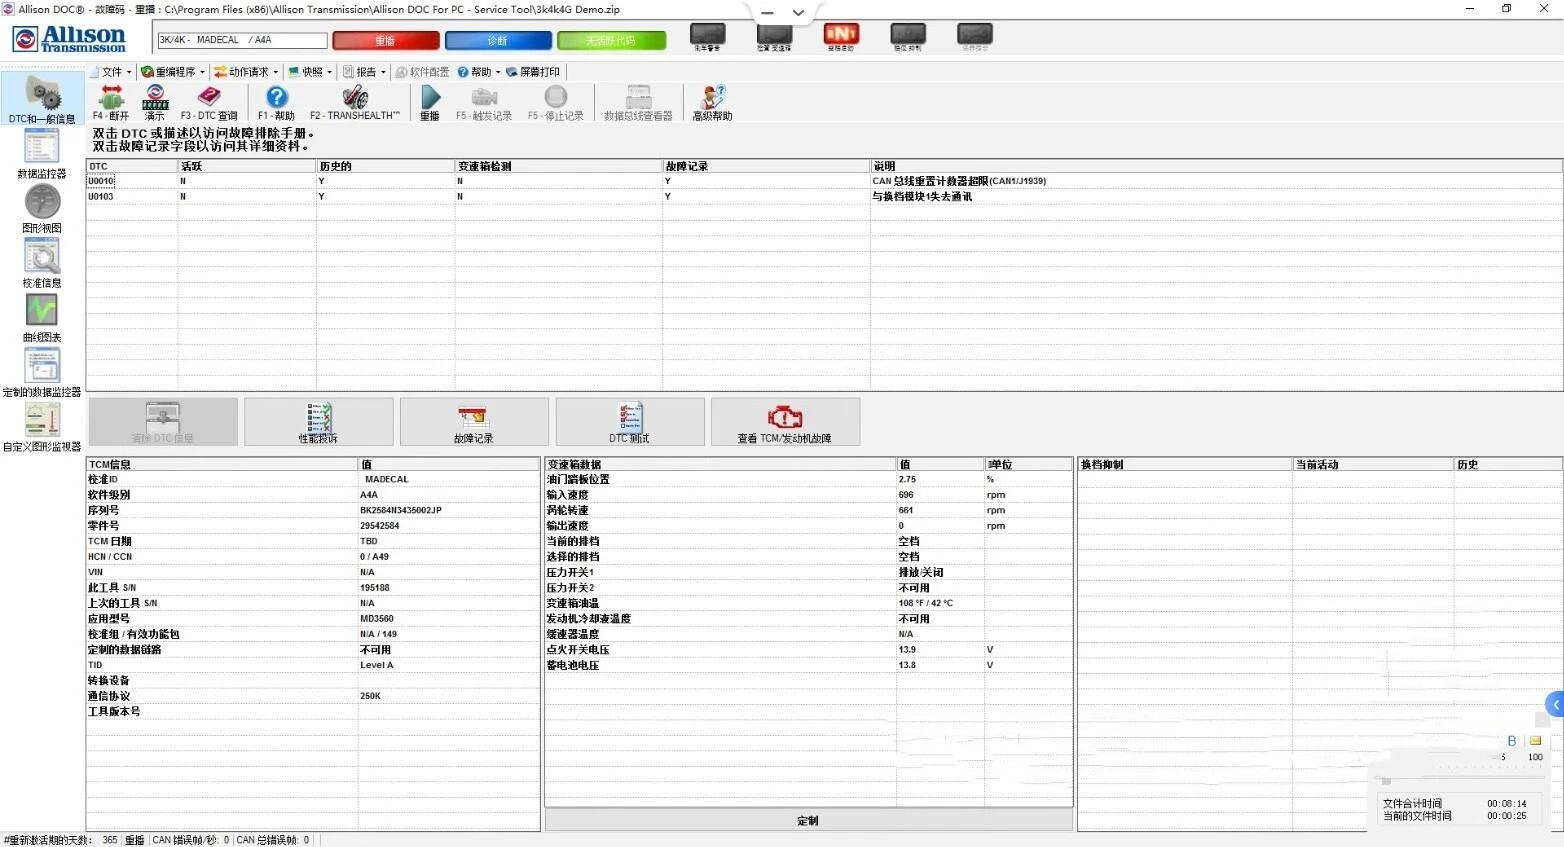Click the 说明 column header

[x=1216, y=166]
